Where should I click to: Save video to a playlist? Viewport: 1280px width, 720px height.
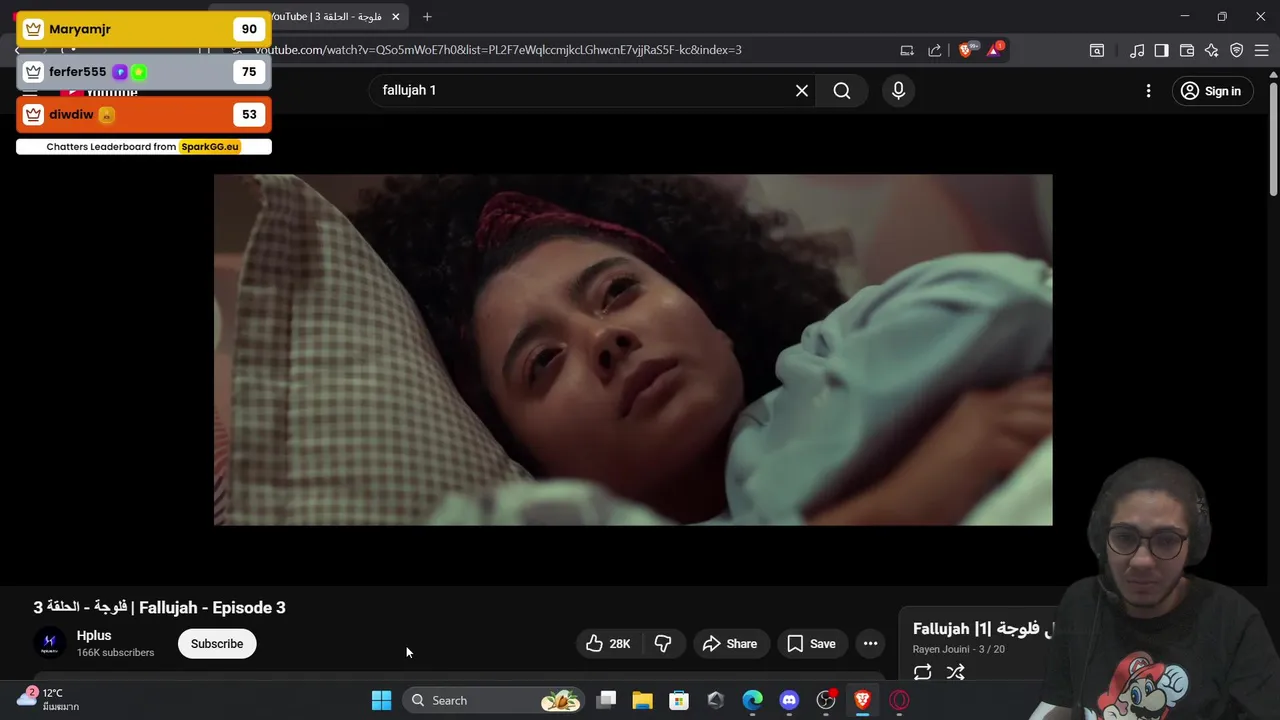click(811, 644)
